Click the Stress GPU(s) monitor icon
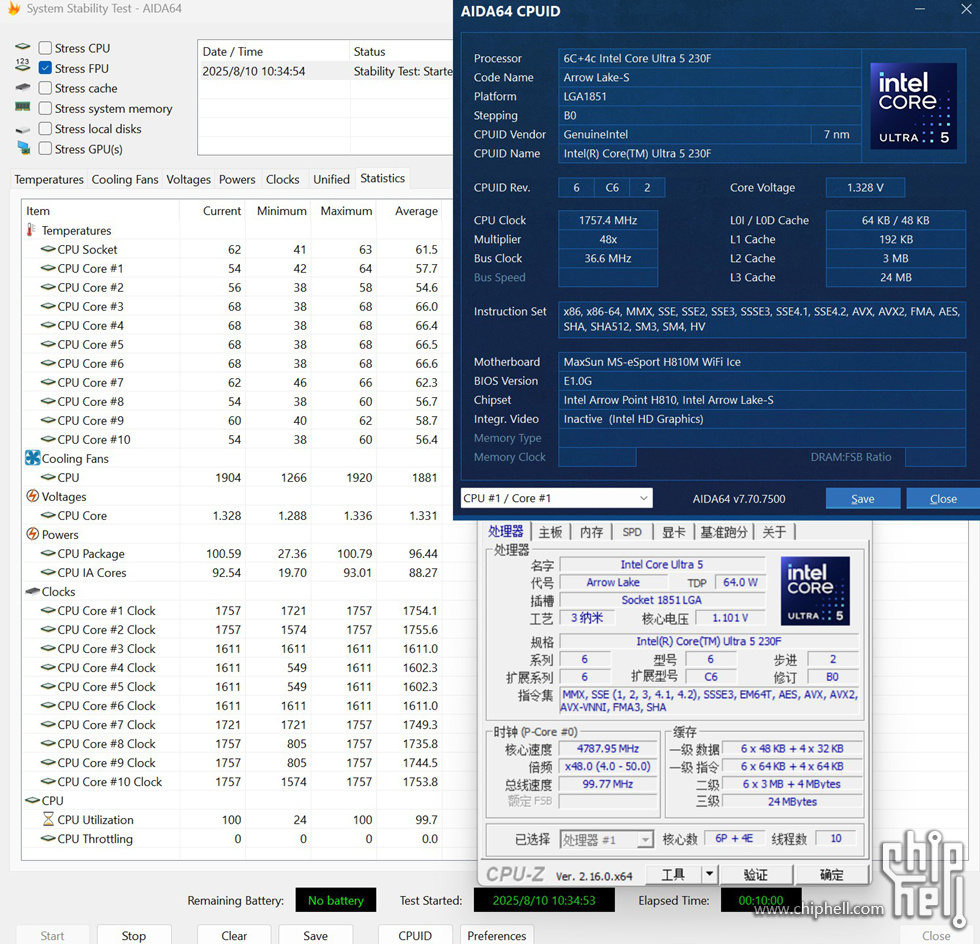980x944 pixels. tap(24, 148)
